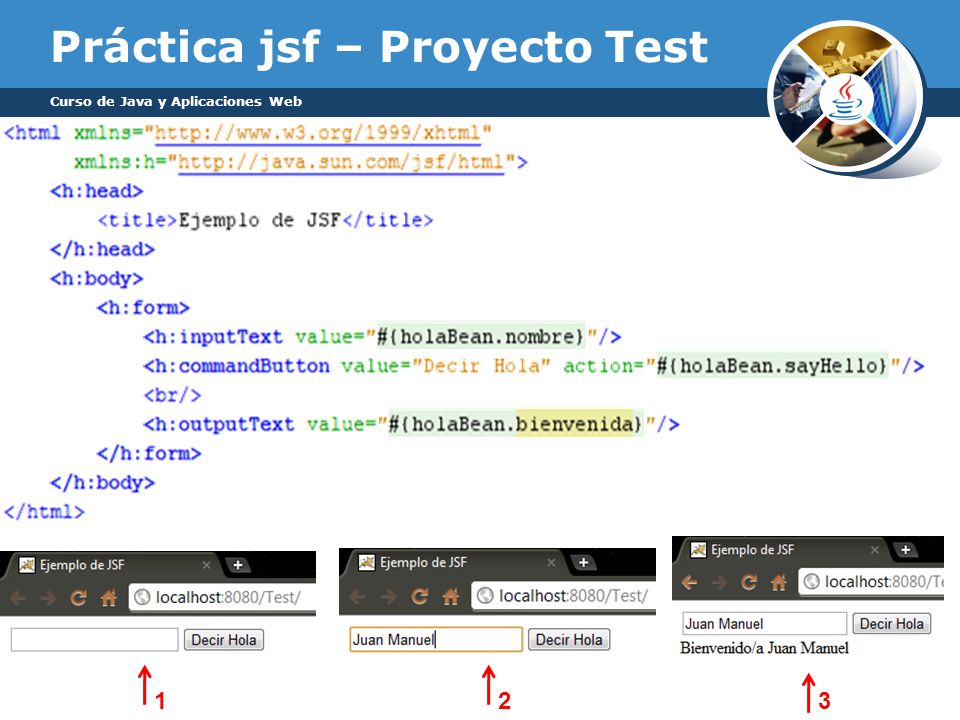Click globe site icon in first browser address bar
Viewport: 960px width, 720px height.
[142, 597]
